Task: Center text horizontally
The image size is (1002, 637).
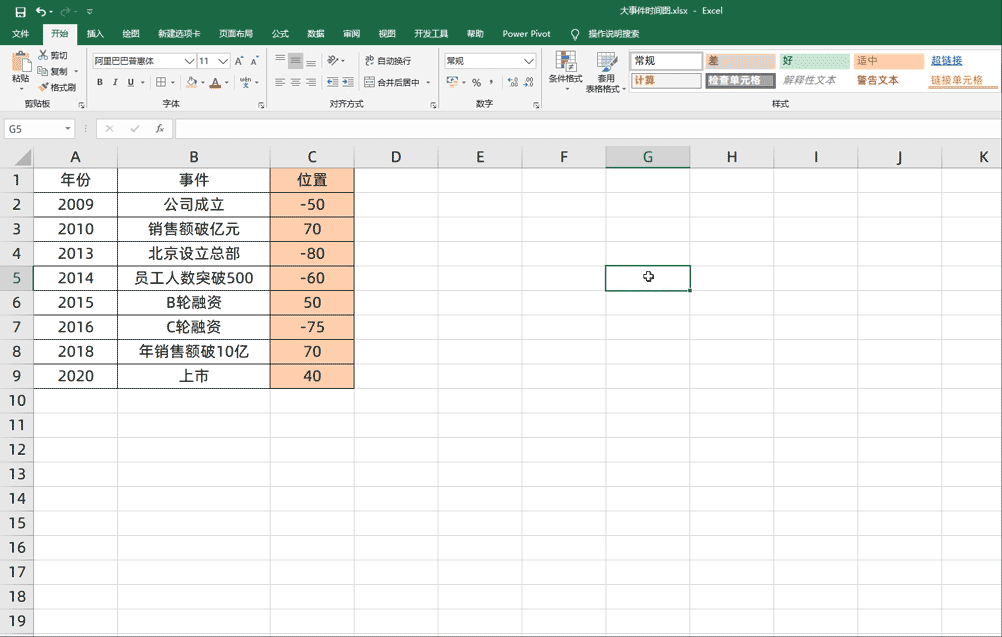Action: click(x=295, y=82)
